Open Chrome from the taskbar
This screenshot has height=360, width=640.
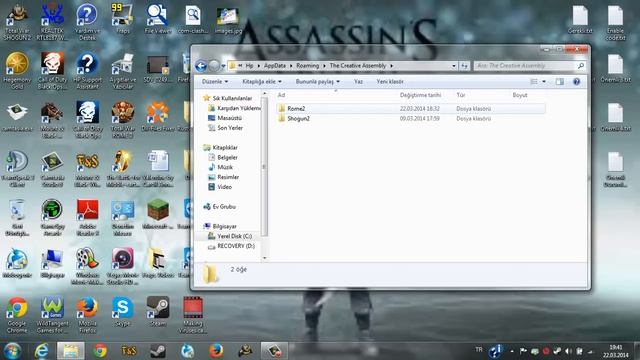(x=100, y=351)
